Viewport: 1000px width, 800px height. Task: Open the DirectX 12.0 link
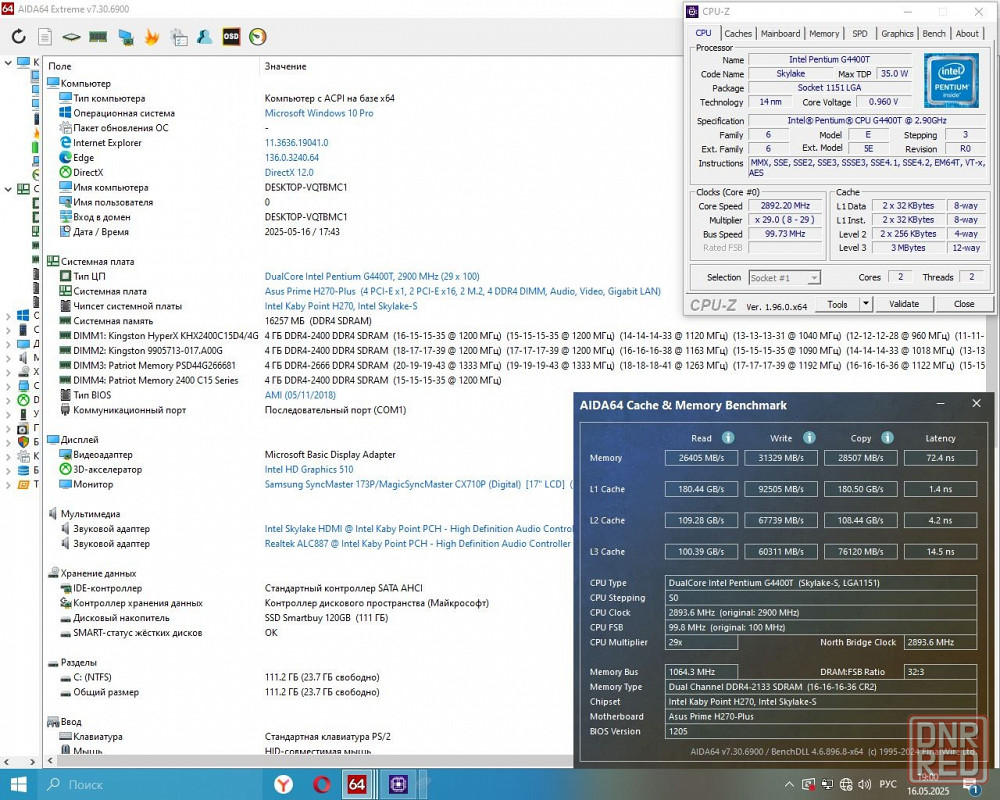pyautogui.click(x=289, y=172)
